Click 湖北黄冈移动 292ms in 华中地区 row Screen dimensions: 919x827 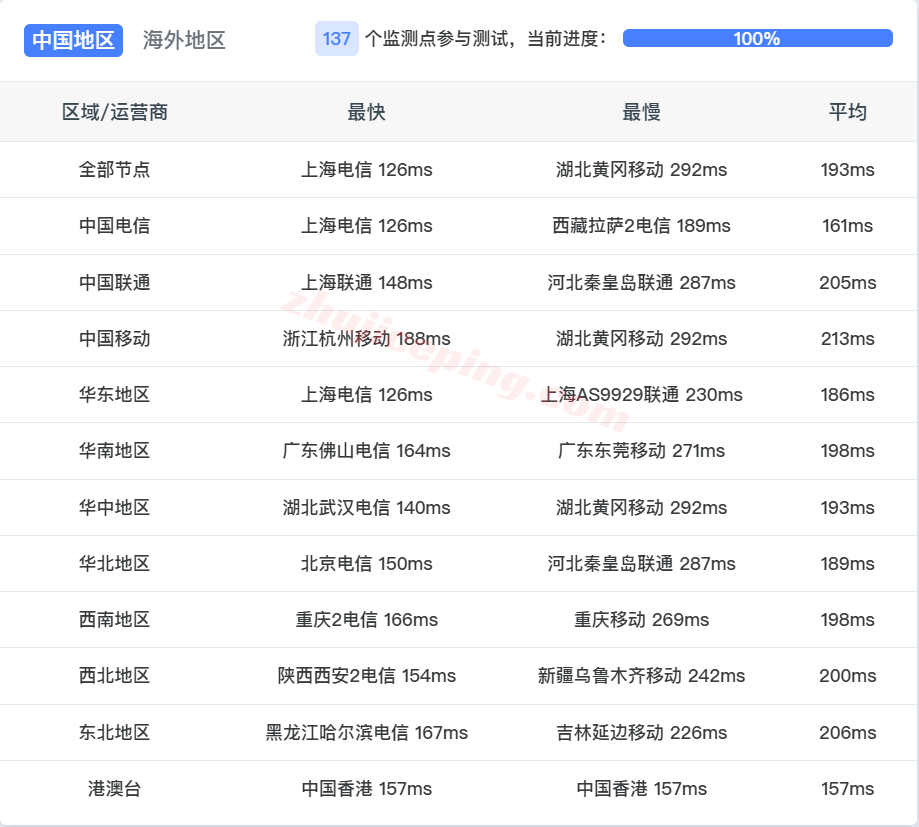[x=641, y=508]
